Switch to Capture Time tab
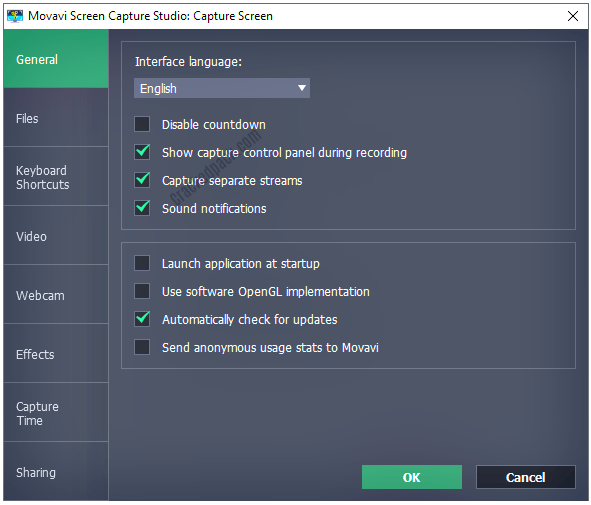This screenshot has height=505, width=591. tap(56, 412)
